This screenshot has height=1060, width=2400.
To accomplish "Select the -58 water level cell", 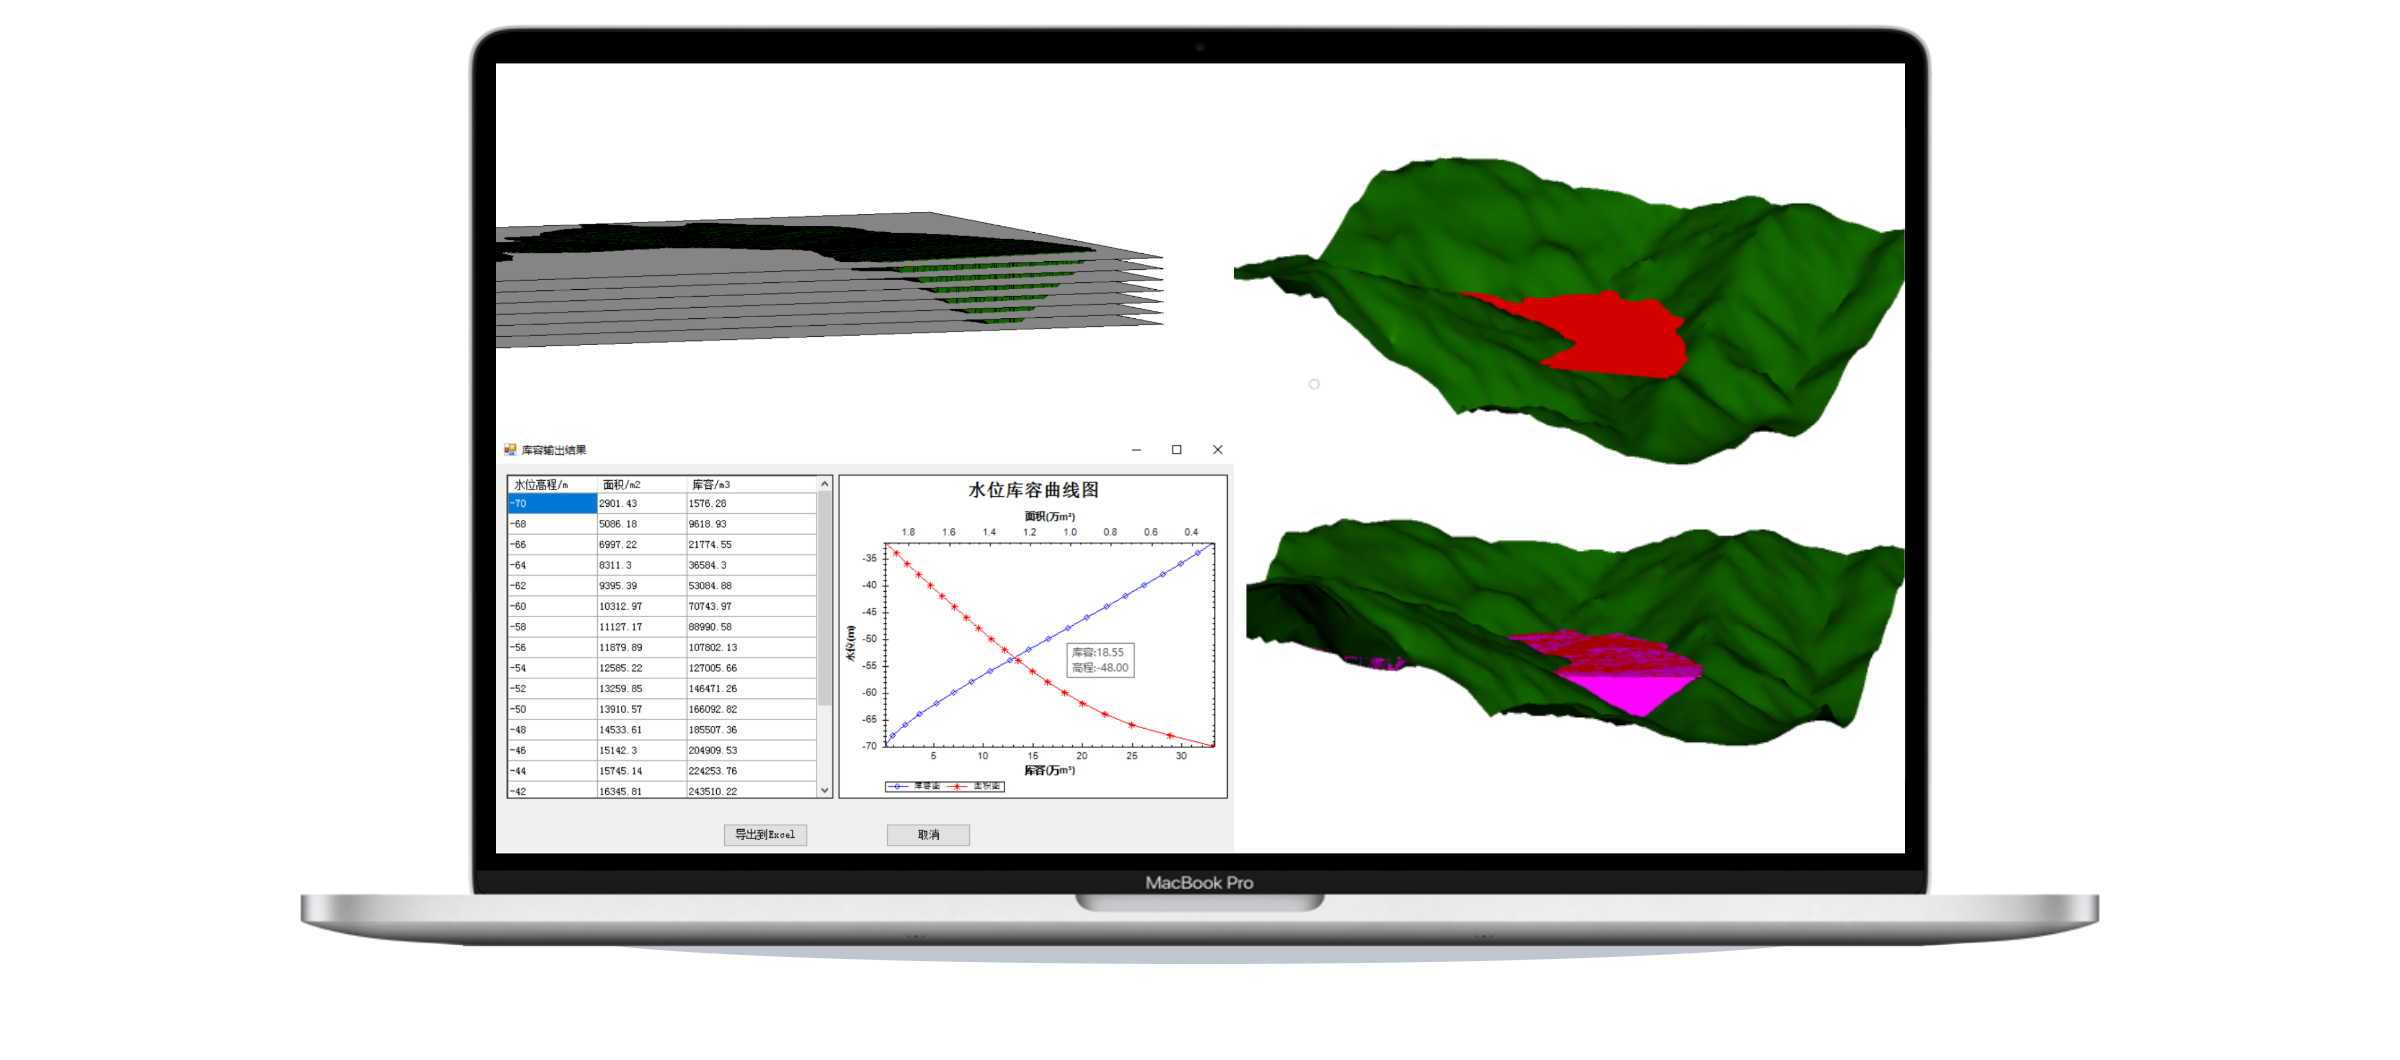I will (552, 627).
